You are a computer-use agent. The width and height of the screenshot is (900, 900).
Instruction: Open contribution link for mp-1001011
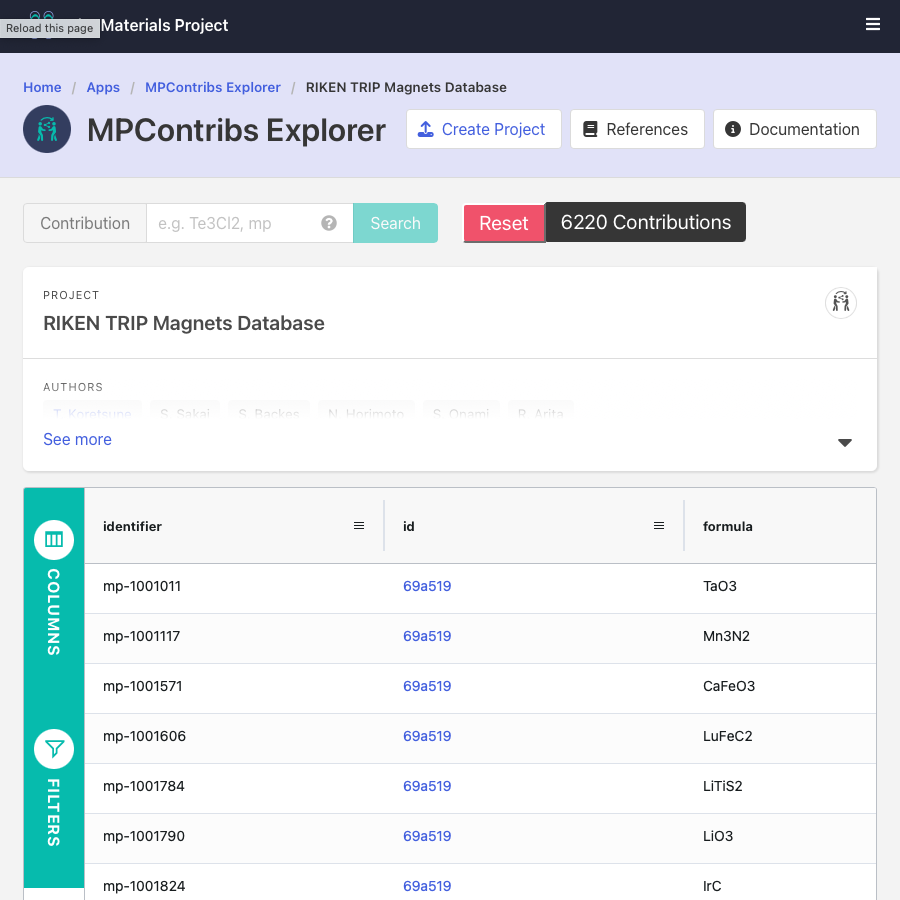(x=427, y=586)
